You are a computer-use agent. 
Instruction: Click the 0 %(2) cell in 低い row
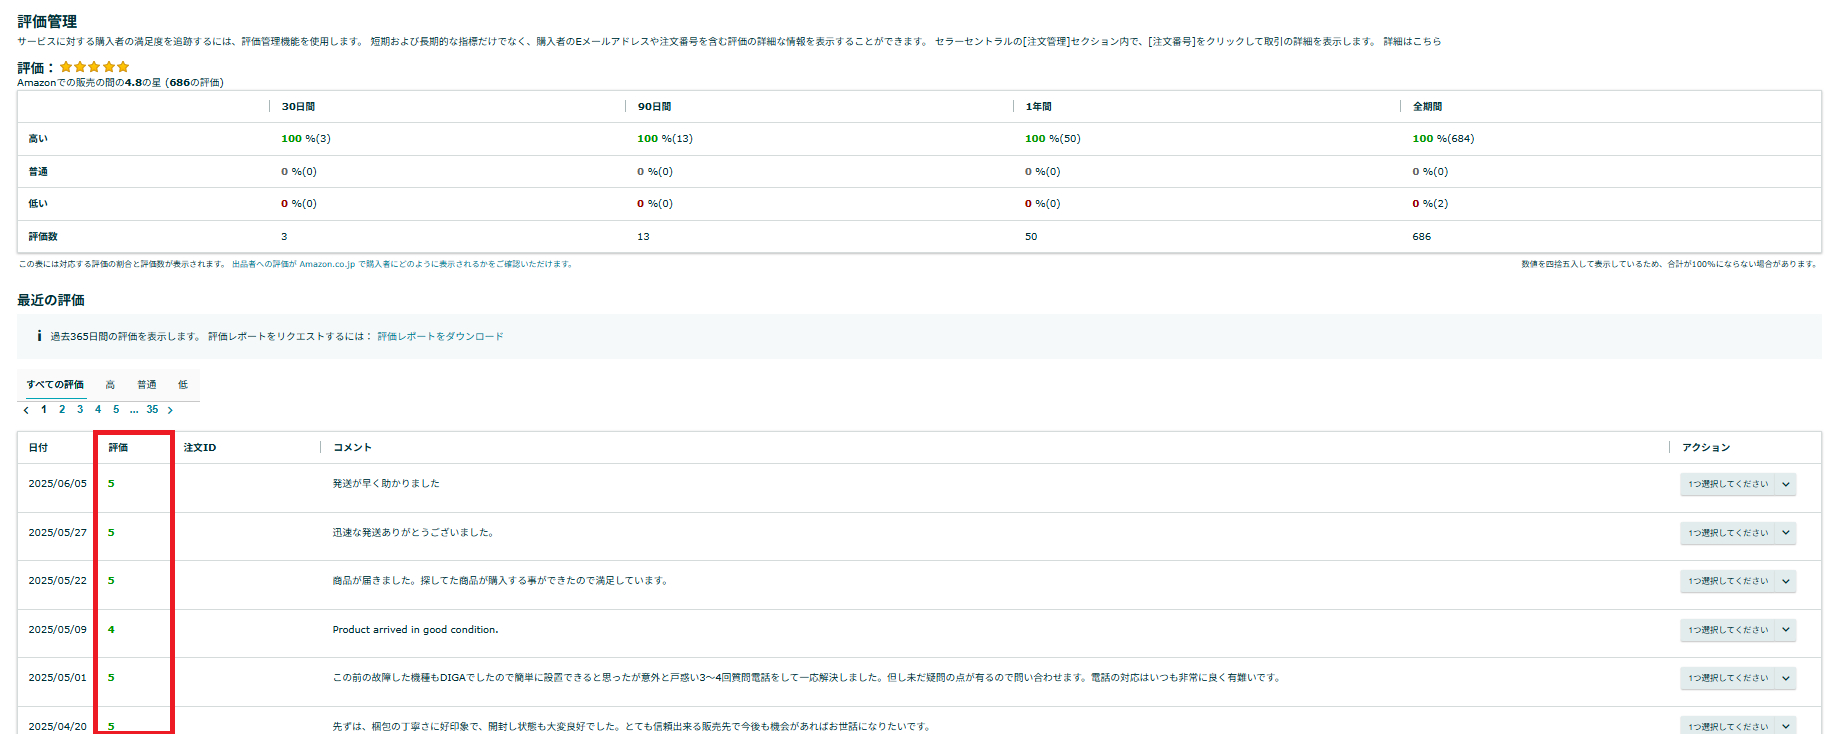(x=1430, y=204)
